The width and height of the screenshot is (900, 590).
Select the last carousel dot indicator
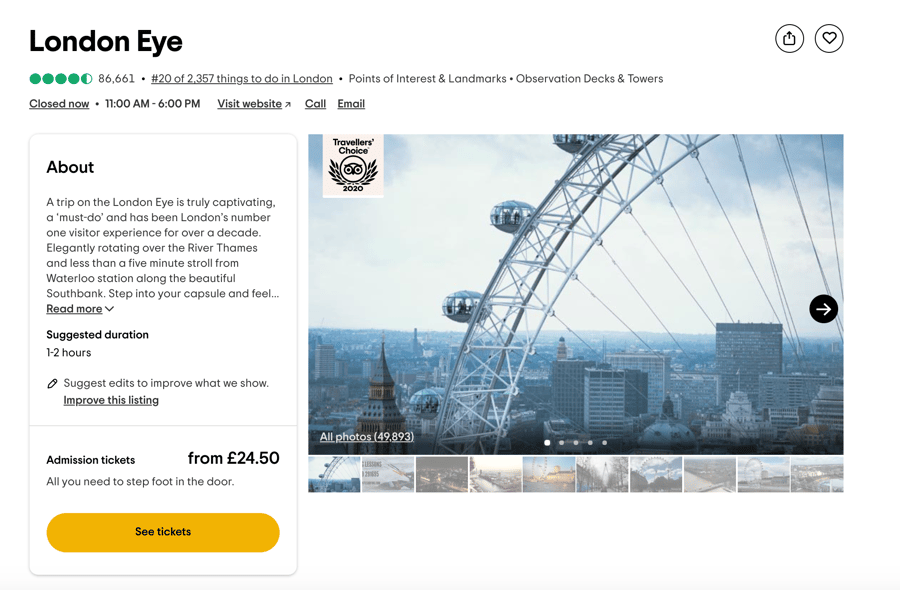[x=604, y=442]
